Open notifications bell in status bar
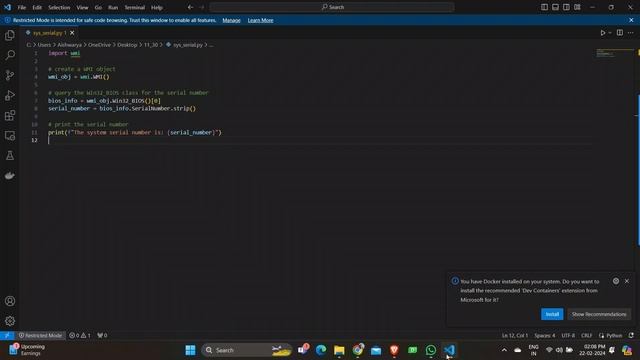This screenshot has height=360, width=640. [x=631, y=335]
